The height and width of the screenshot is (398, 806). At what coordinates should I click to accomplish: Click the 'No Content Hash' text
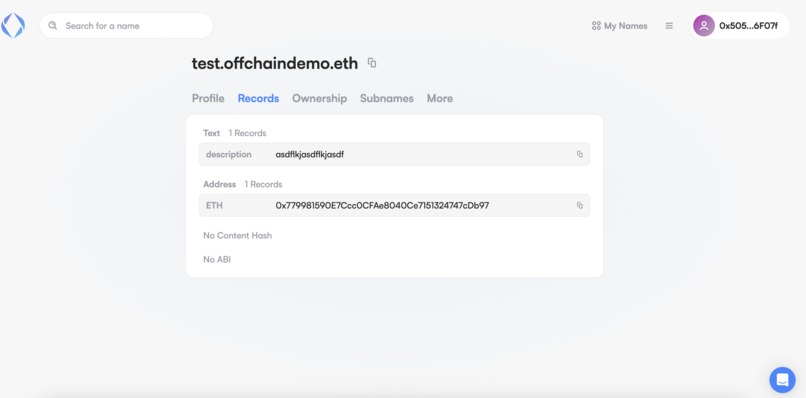click(237, 236)
